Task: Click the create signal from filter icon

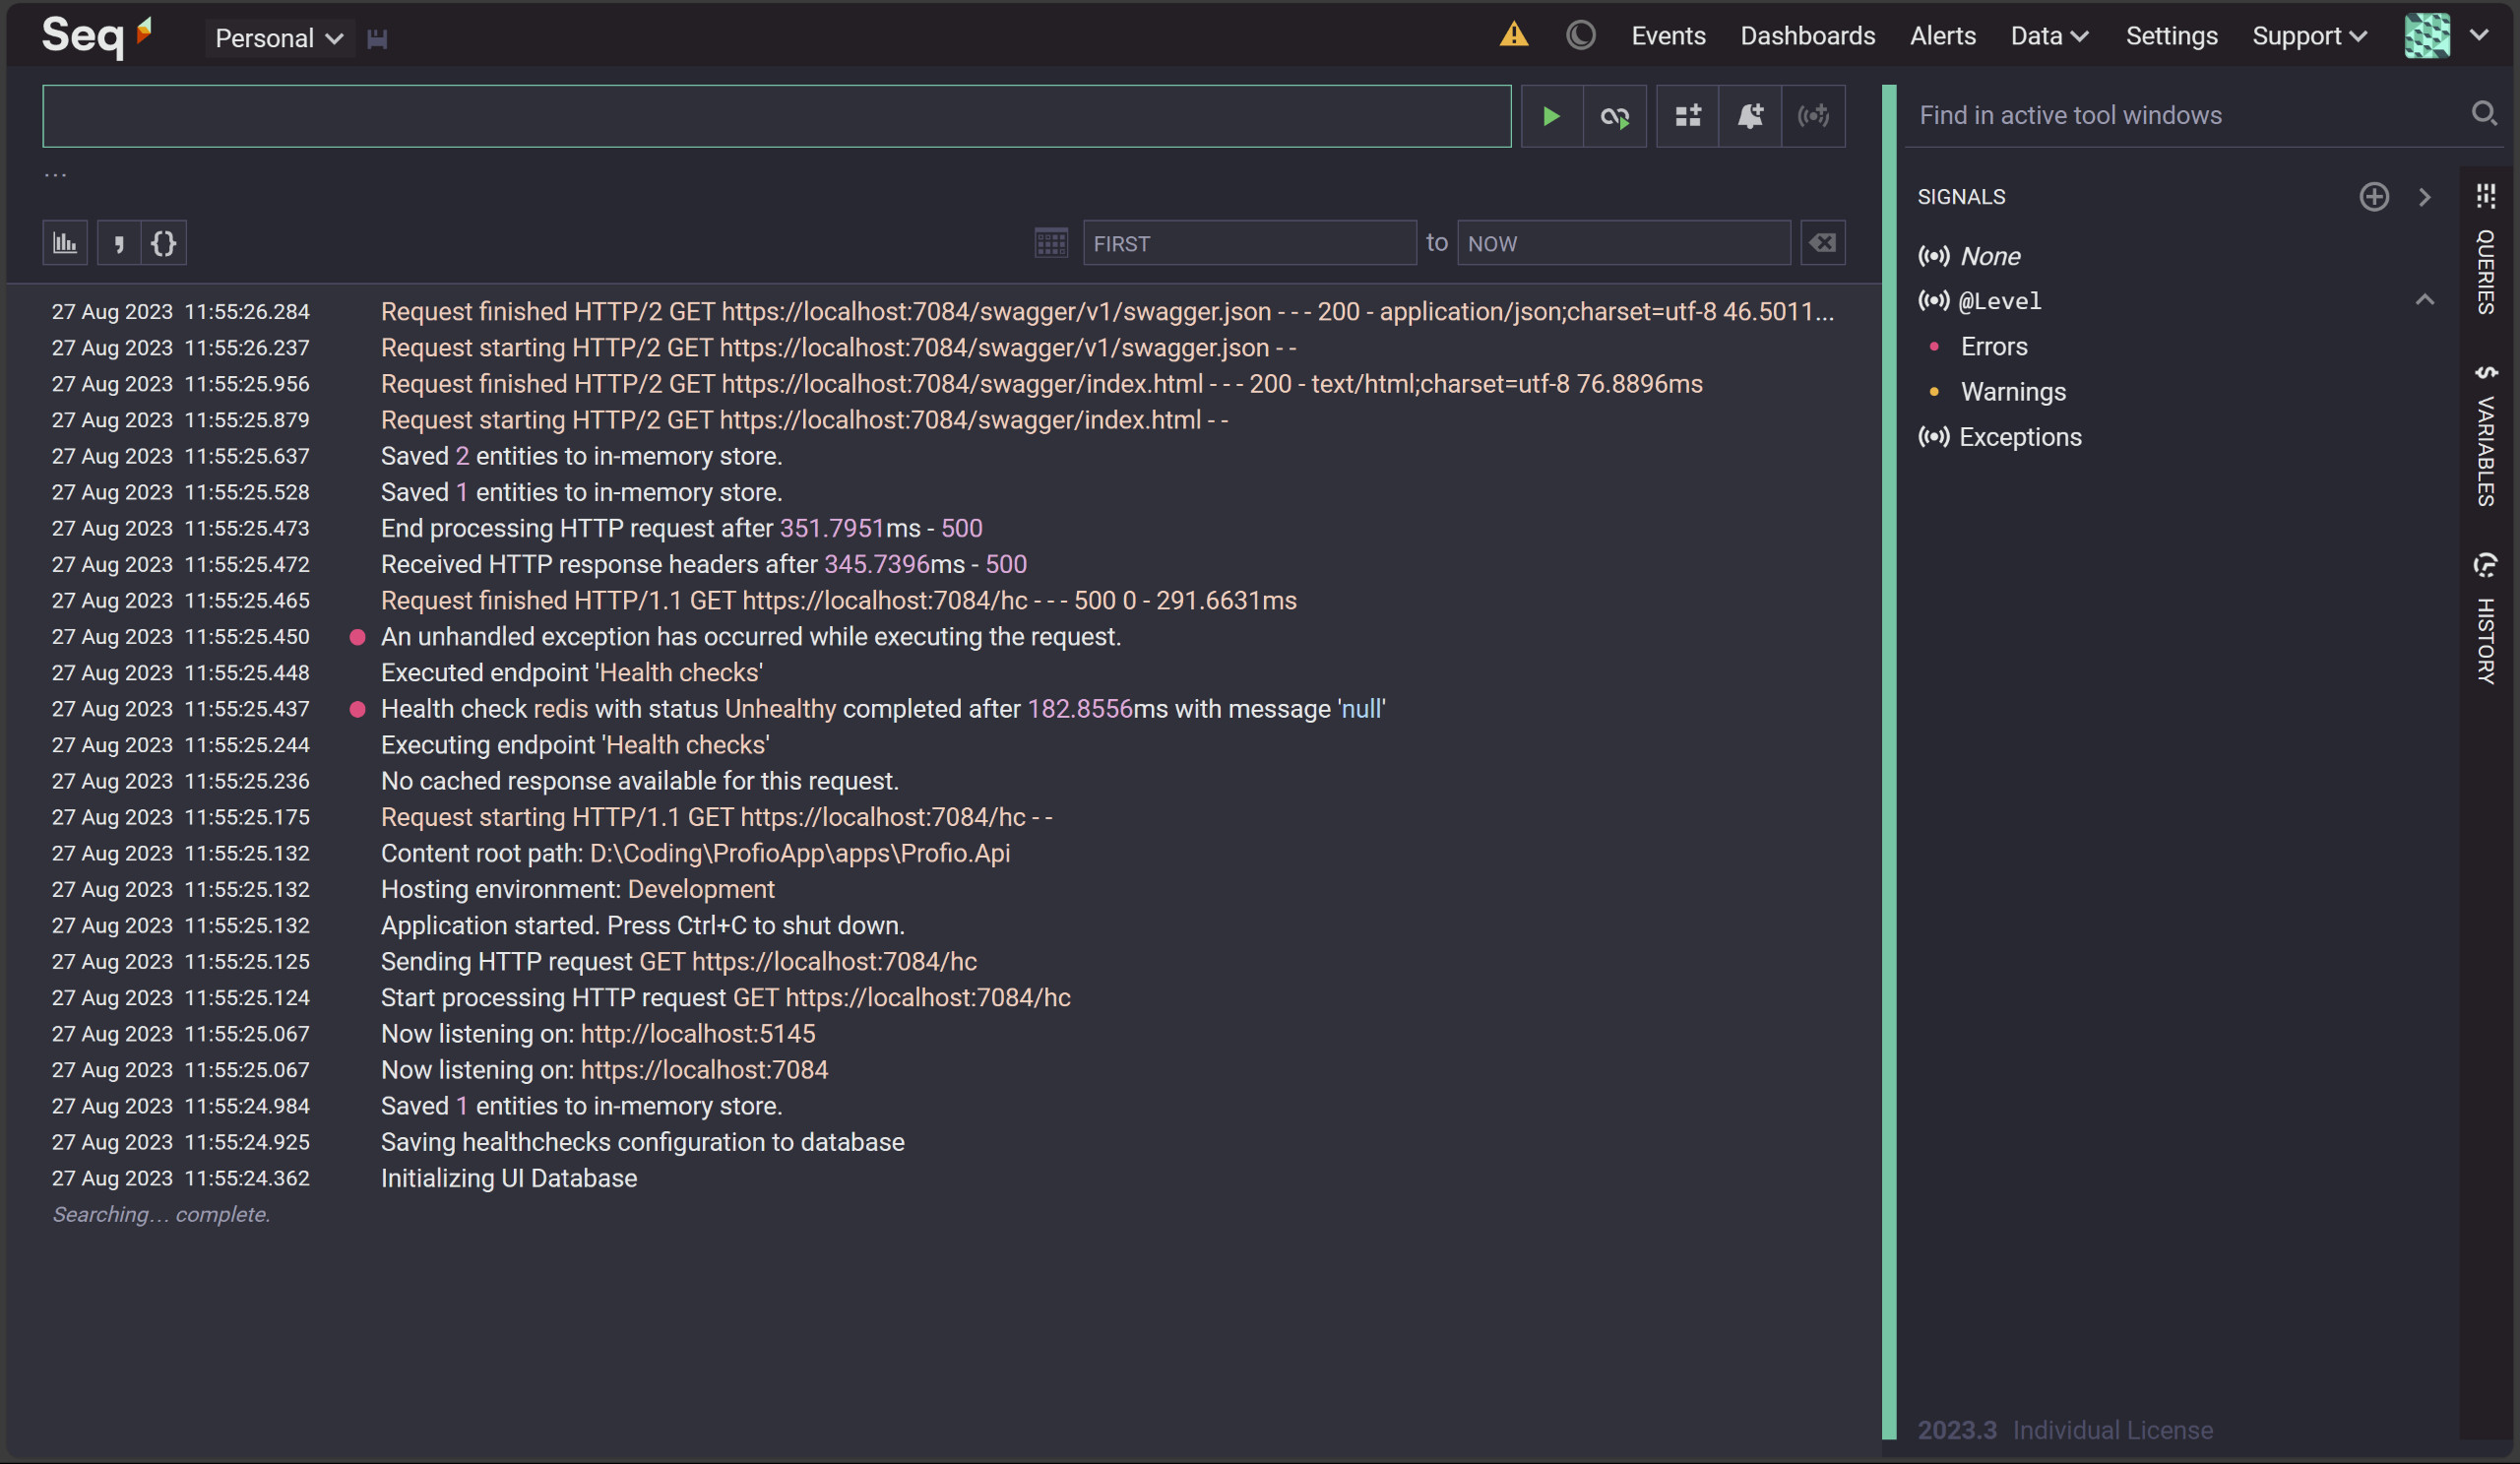Action: point(1813,117)
